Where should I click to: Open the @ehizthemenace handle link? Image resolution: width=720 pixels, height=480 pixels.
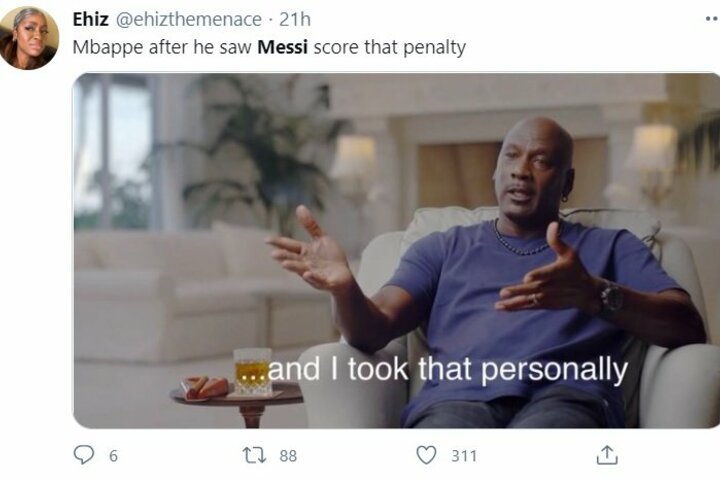click(x=188, y=19)
